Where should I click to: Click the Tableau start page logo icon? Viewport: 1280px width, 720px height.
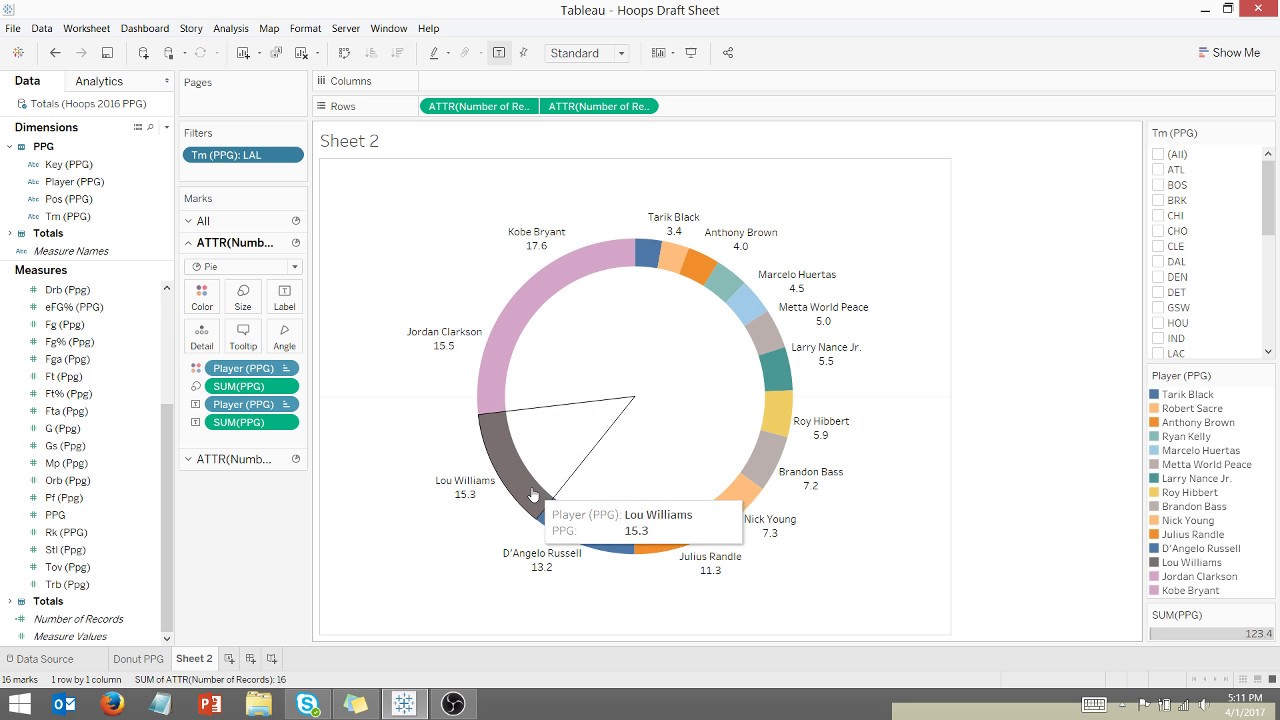pos(18,53)
